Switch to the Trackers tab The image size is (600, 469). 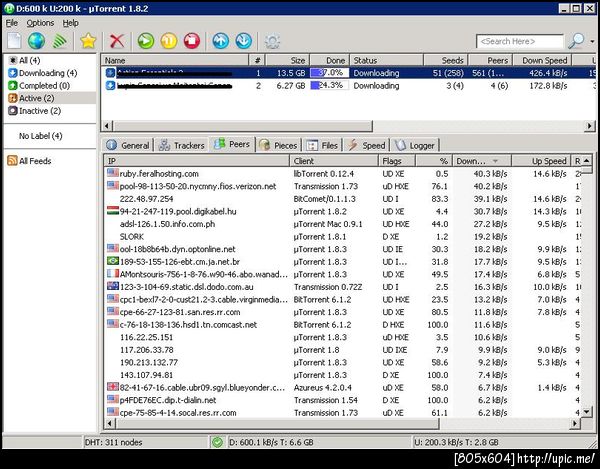(x=182, y=145)
